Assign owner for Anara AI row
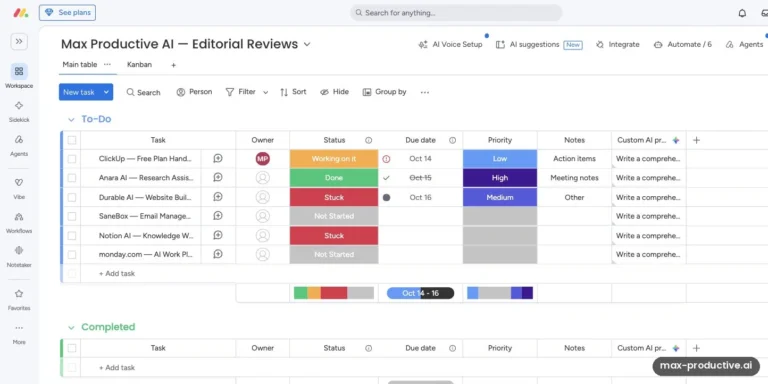Screen dimensions: 768x384 (263, 178)
